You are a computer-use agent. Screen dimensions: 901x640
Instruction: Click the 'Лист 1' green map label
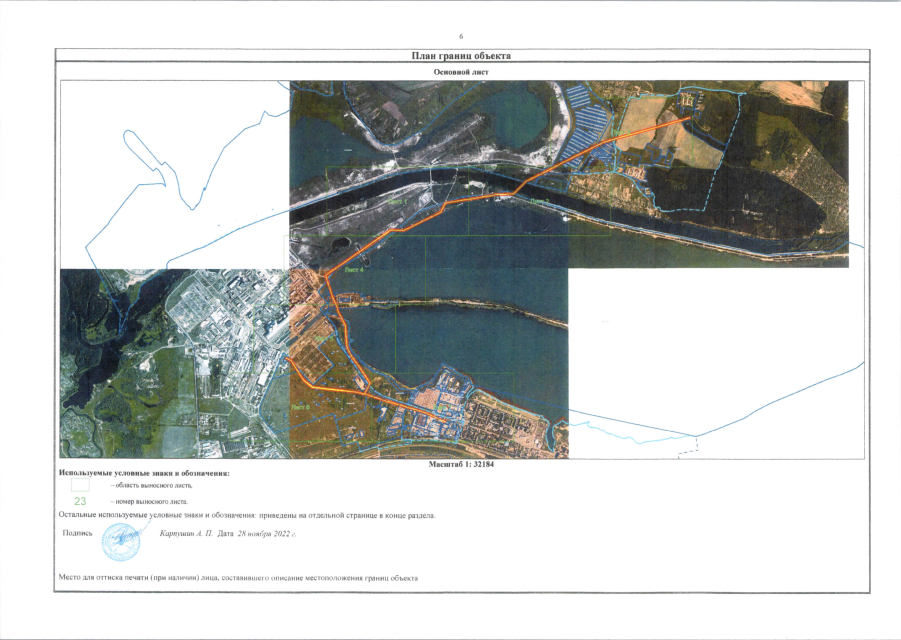click(398, 201)
